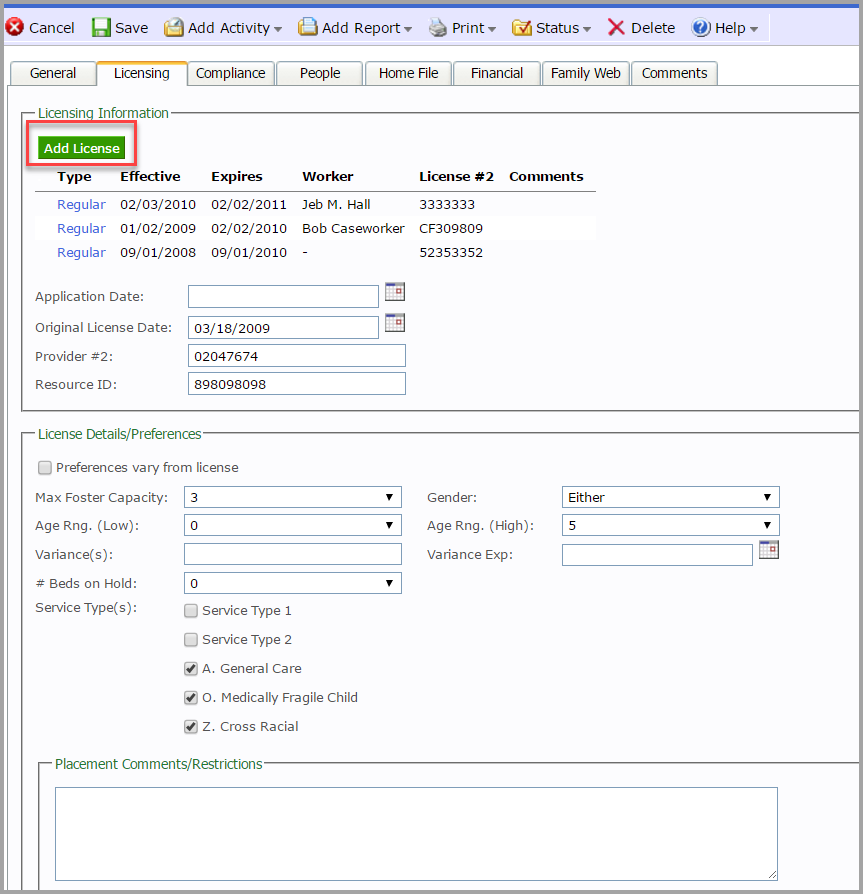Open Regular license effective 02/03/2010

point(82,205)
